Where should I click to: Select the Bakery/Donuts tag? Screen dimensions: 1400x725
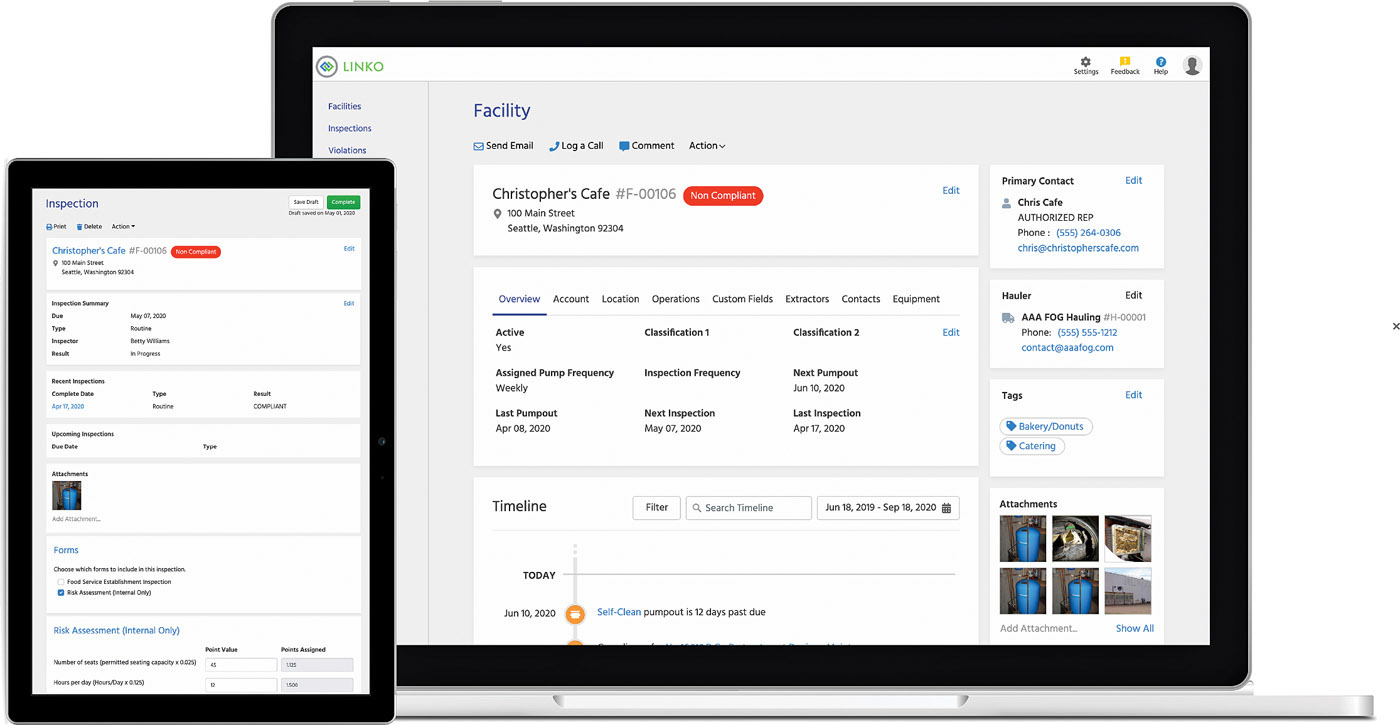(1046, 426)
